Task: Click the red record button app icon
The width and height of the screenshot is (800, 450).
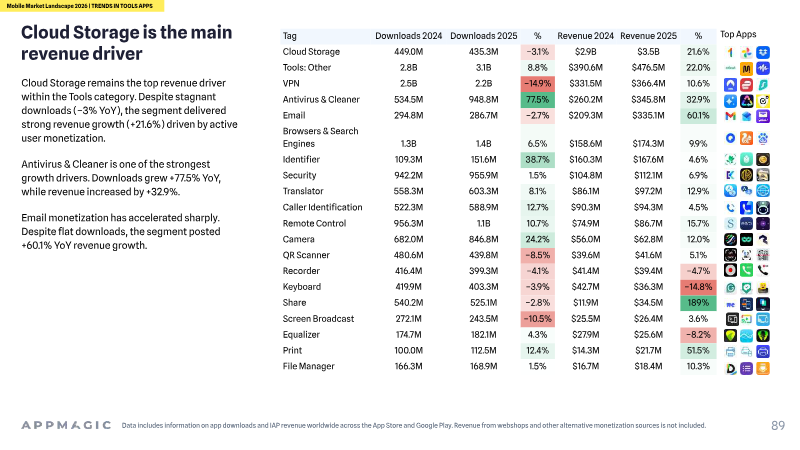Action: tap(730, 270)
